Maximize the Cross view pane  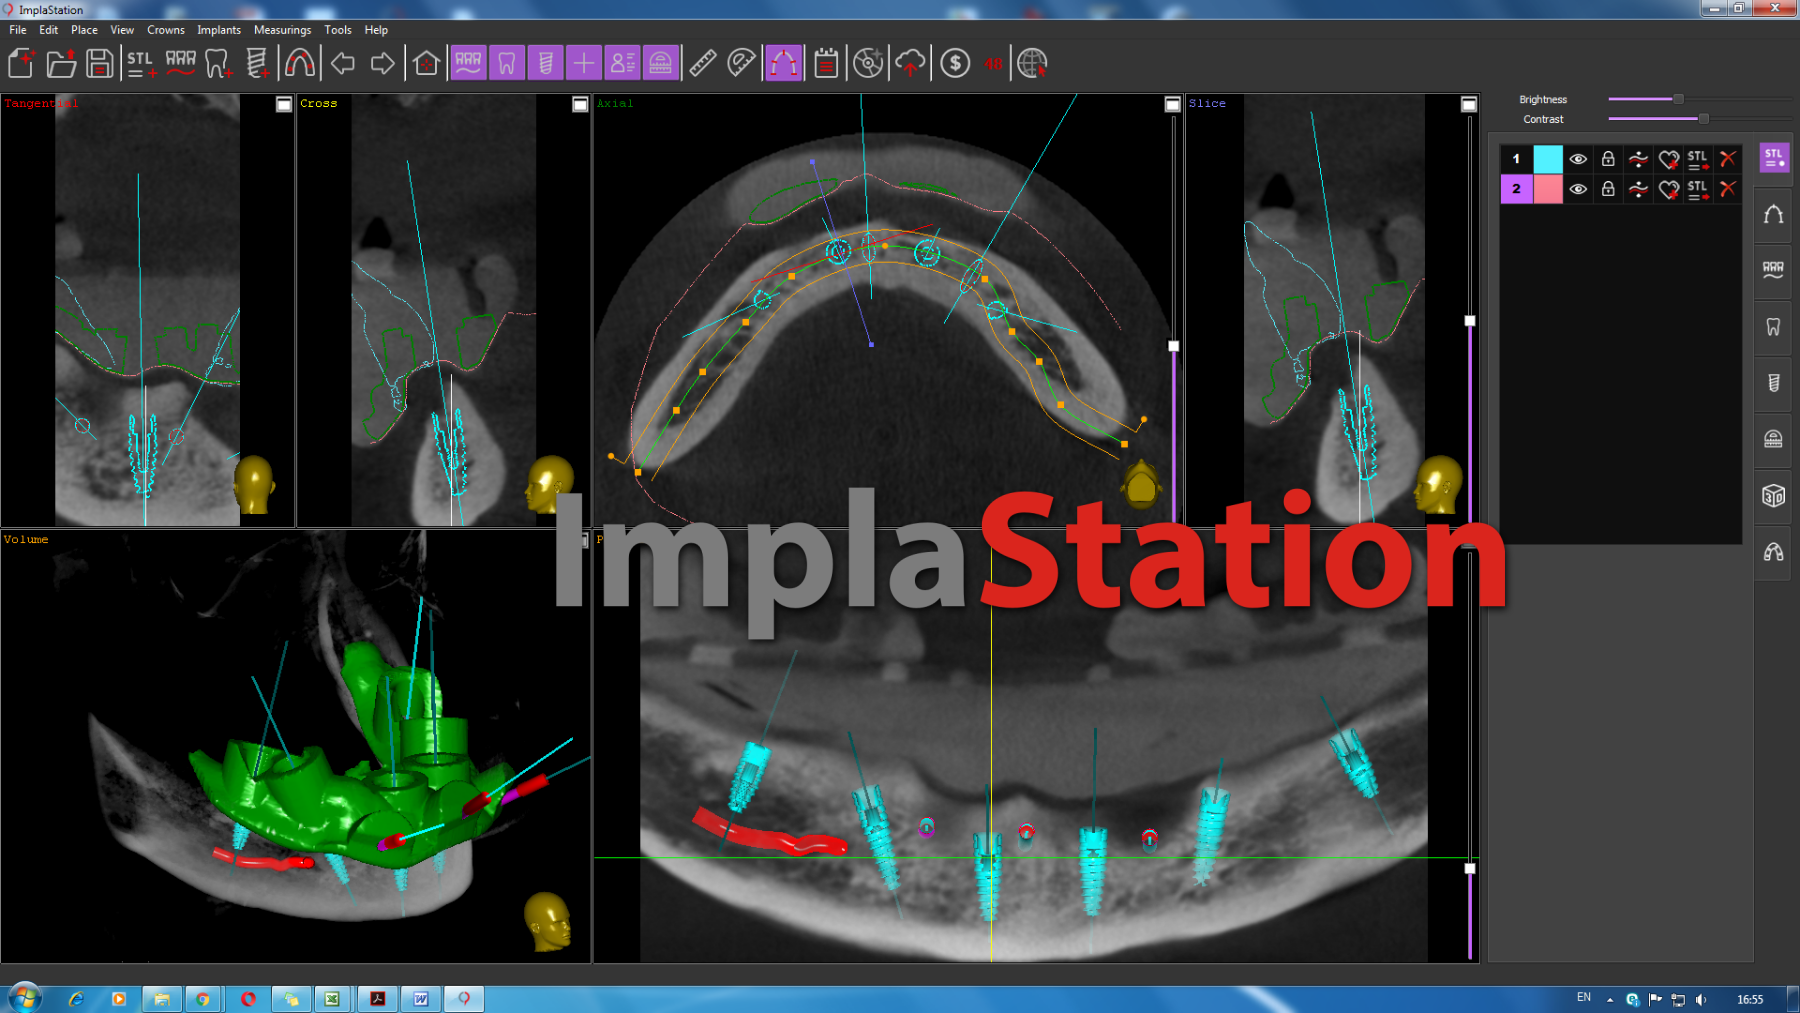point(580,104)
